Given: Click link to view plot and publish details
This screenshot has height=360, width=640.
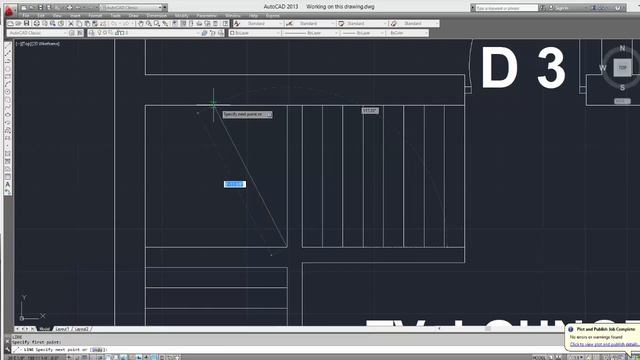Looking at the screenshot, I should (x=604, y=344).
